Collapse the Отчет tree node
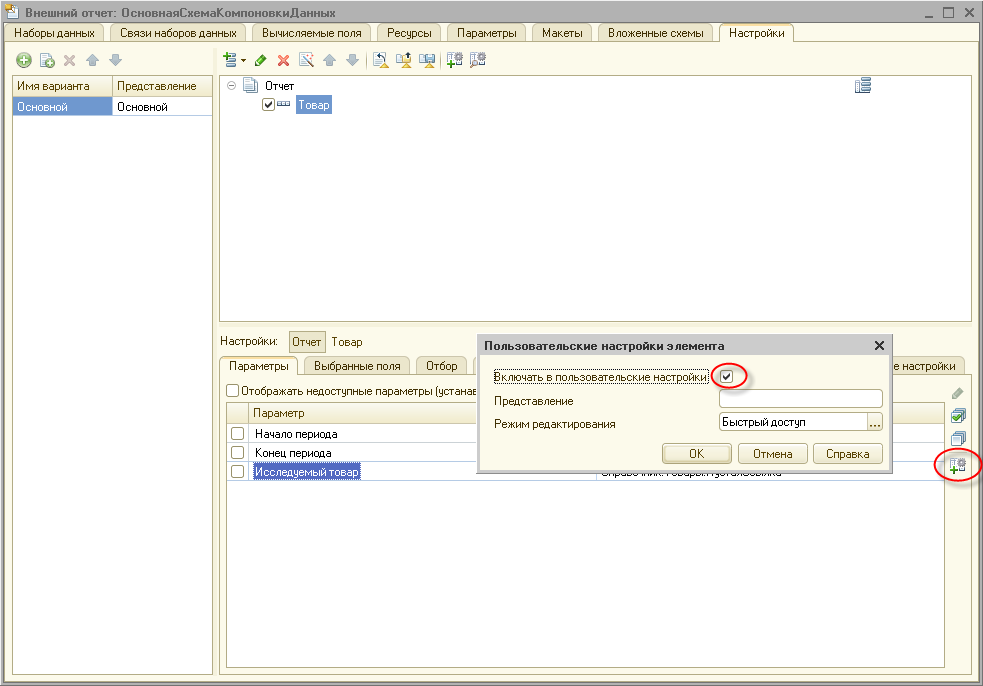This screenshot has height=686, width=983. pyautogui.click(x=232, y=86)
